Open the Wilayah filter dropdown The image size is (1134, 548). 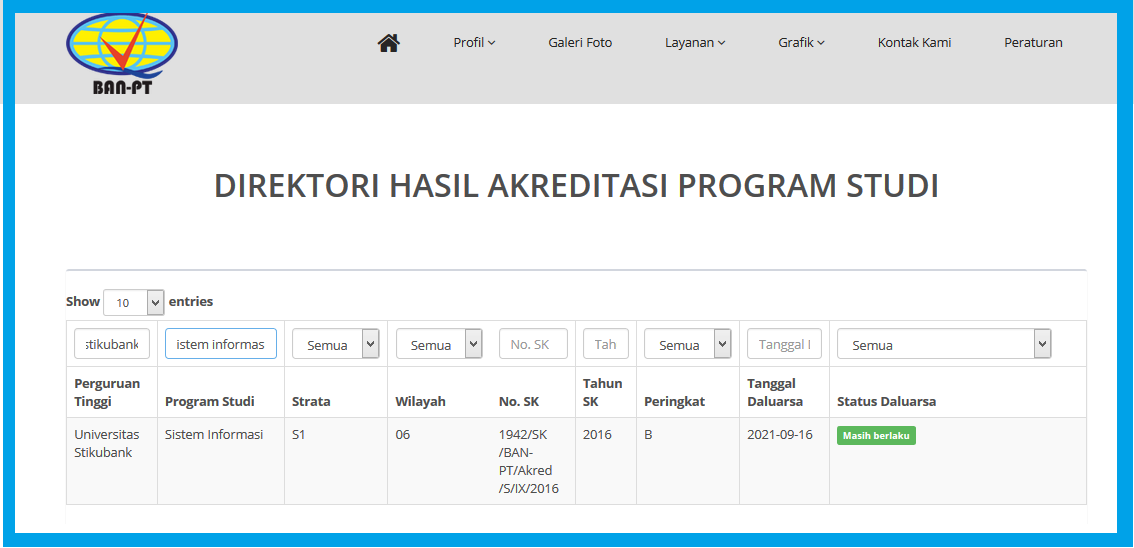tap(439, 344)
